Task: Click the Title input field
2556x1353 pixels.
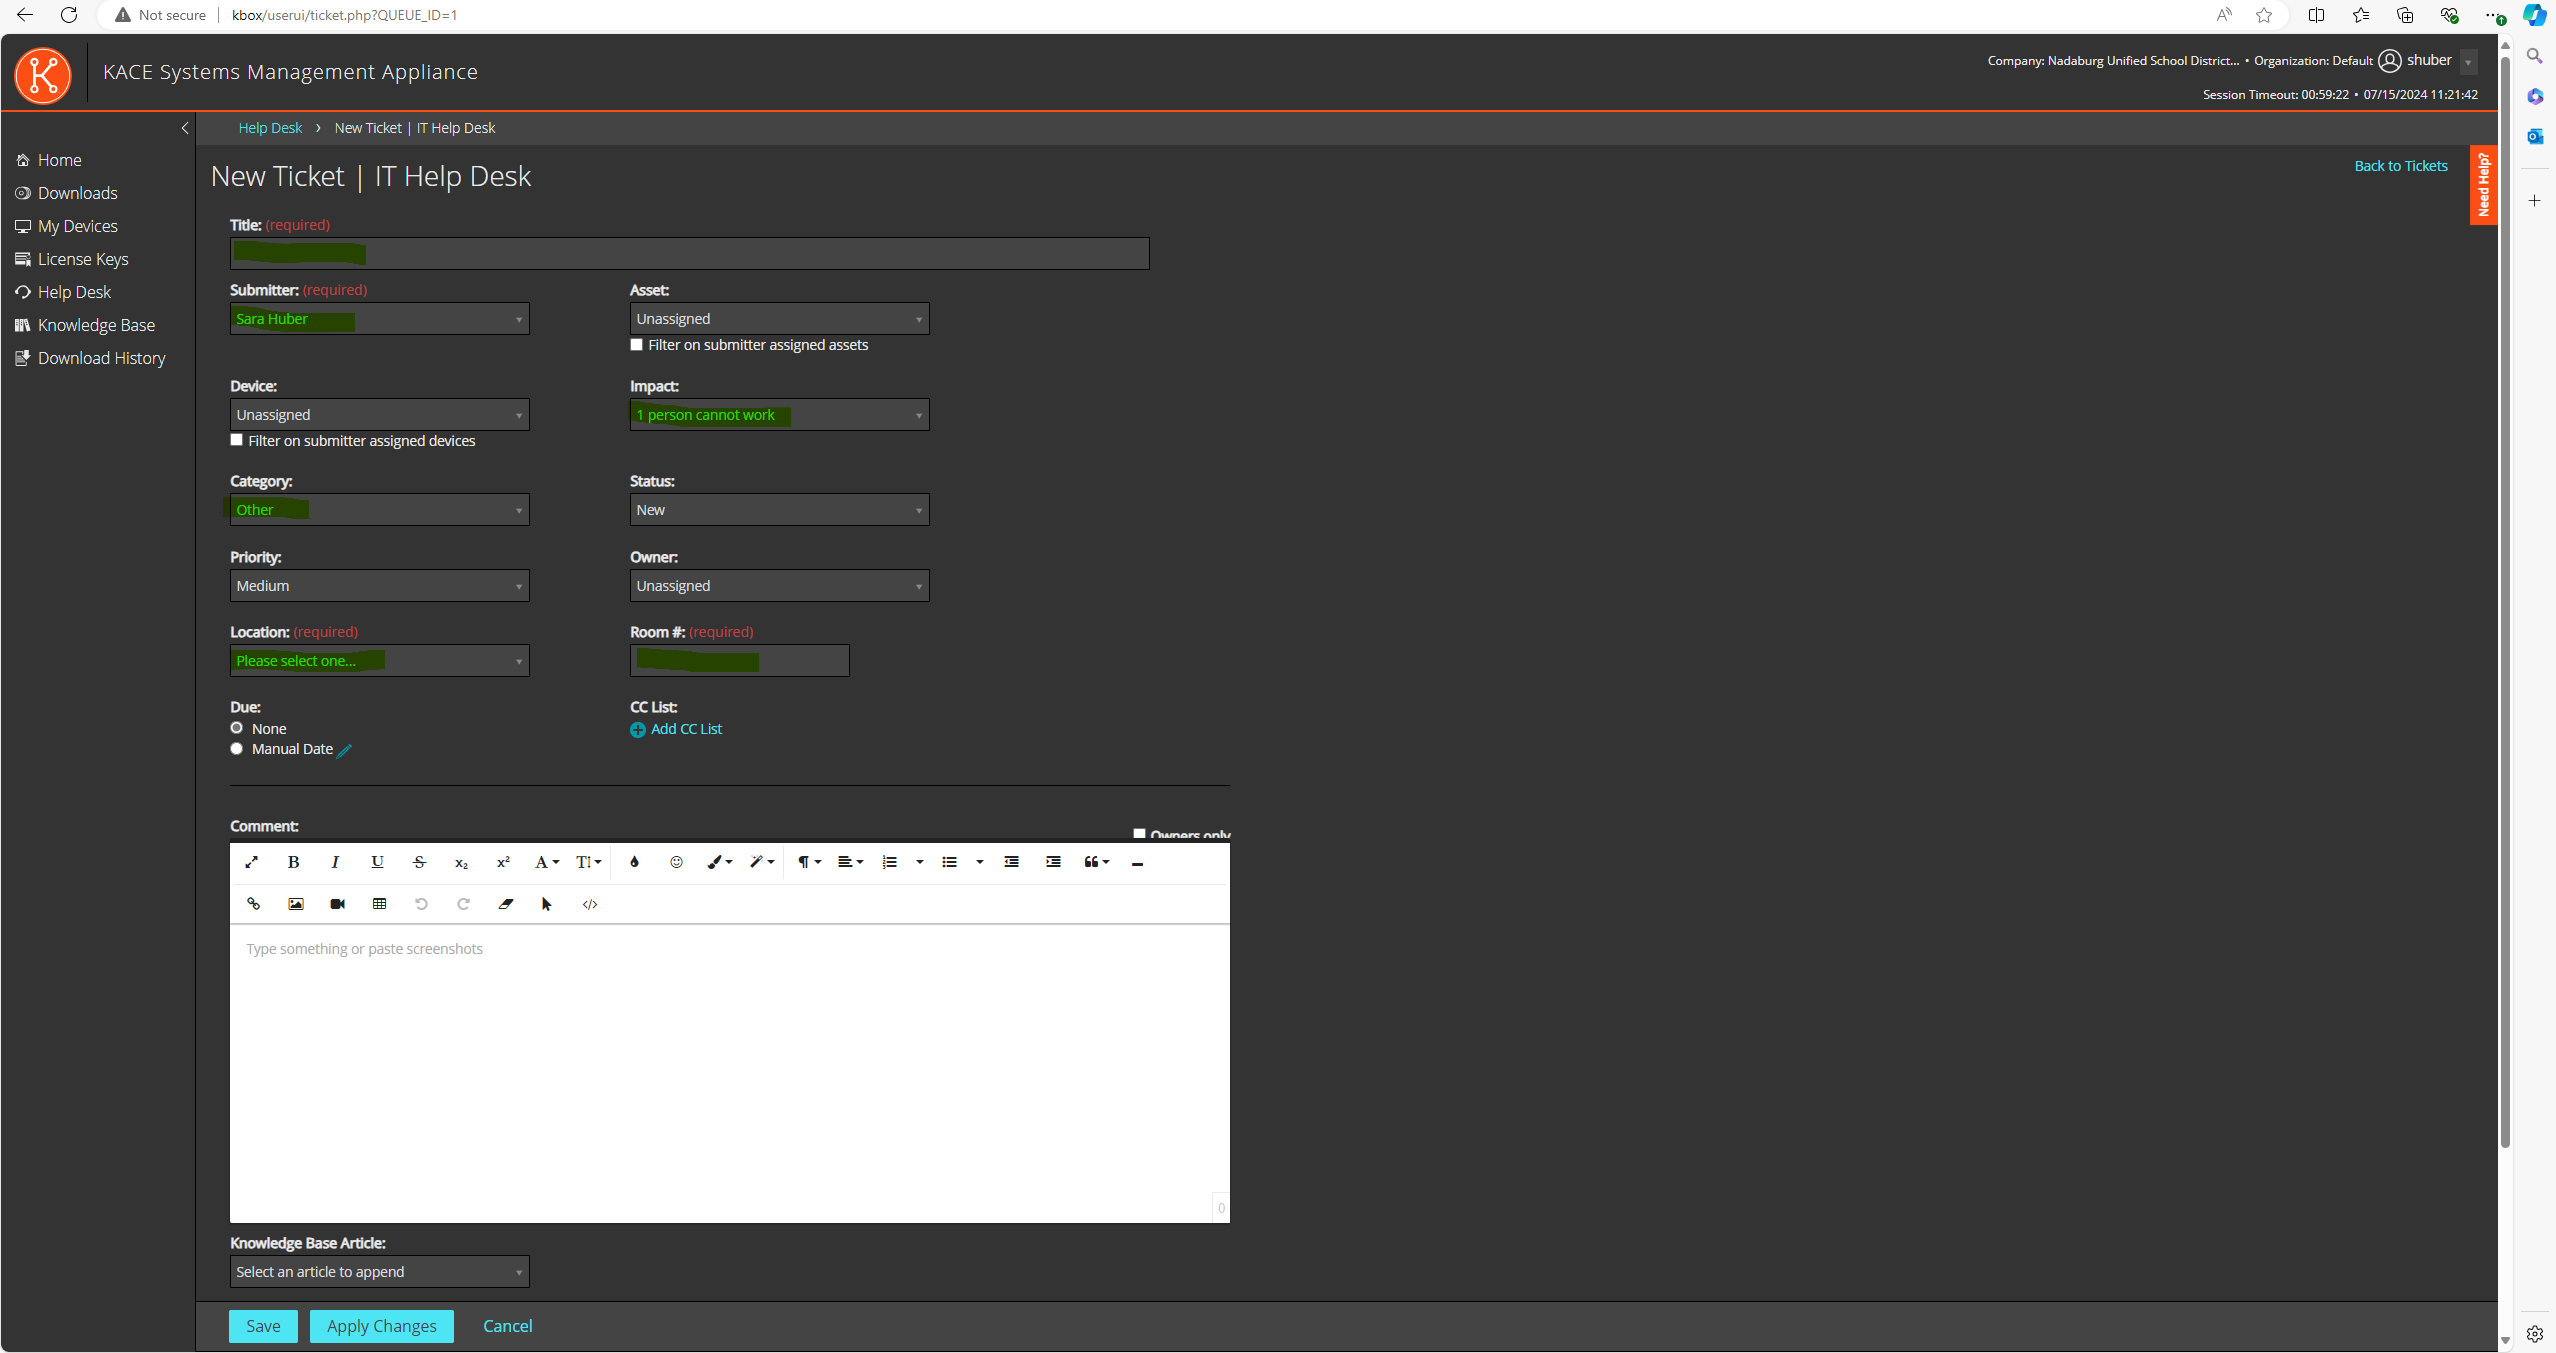Action: (x=690, y=252)
